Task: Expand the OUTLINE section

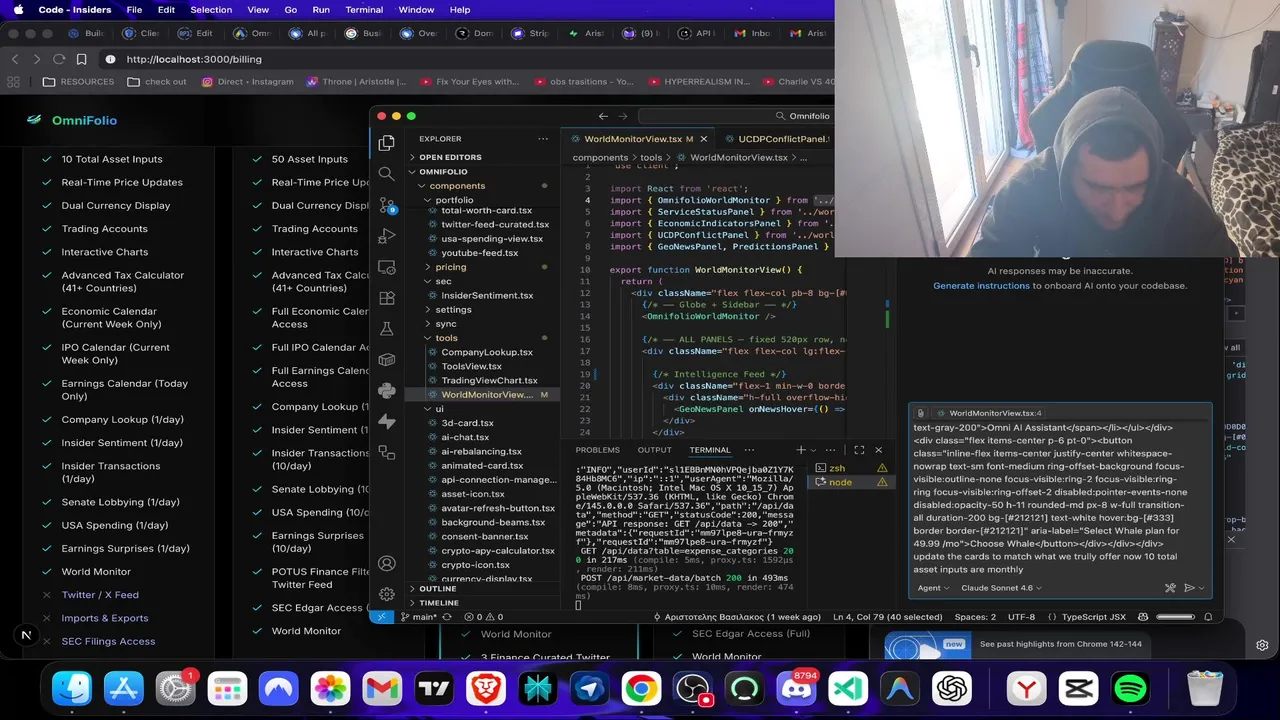Action: (437, 589)
